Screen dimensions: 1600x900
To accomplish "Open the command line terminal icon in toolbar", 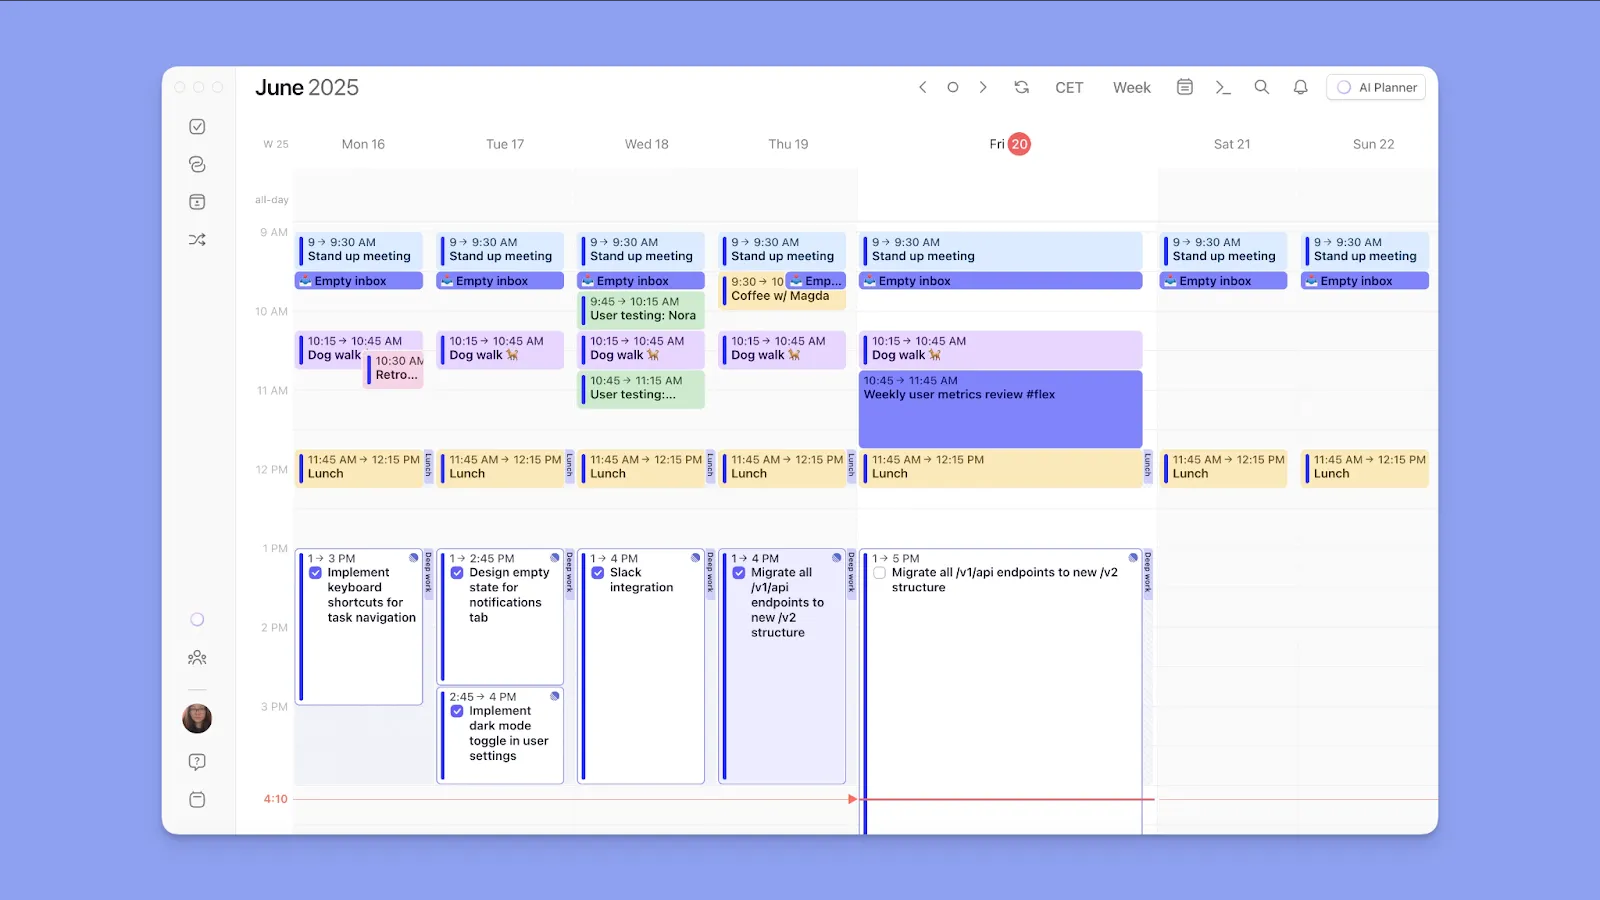I will point(1222,87).
